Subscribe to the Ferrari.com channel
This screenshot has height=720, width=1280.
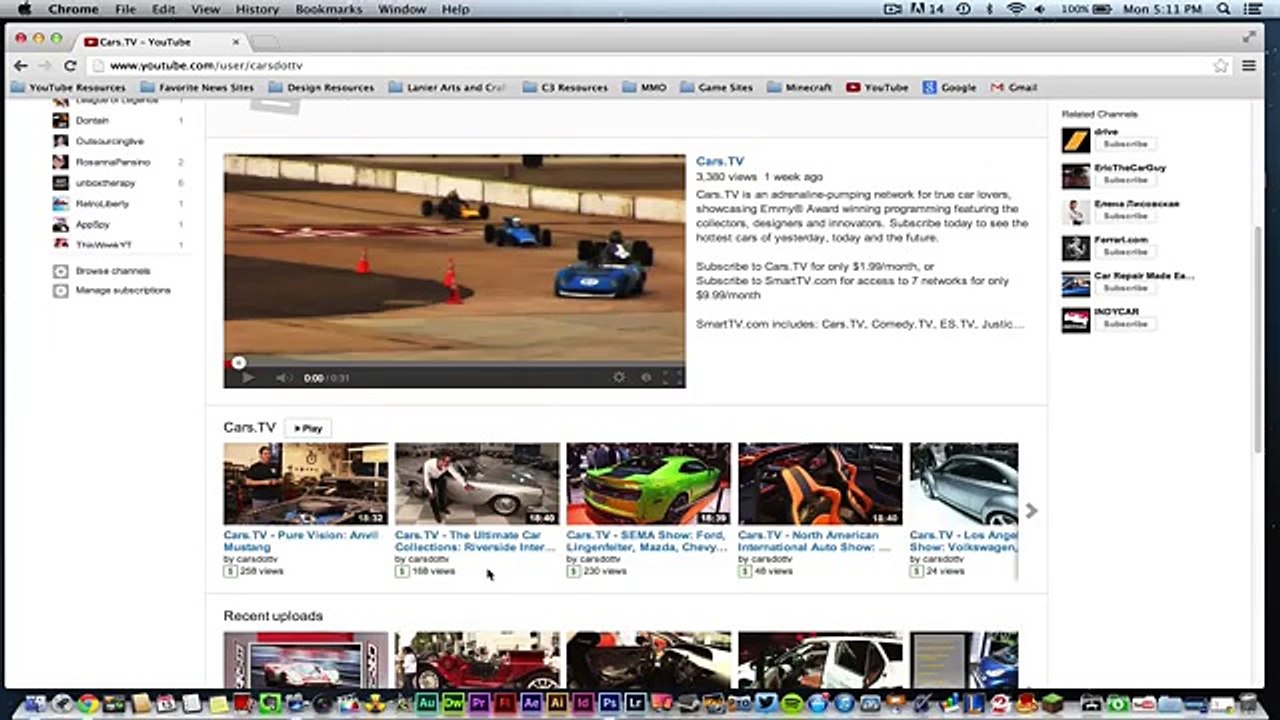(1125, 252)
